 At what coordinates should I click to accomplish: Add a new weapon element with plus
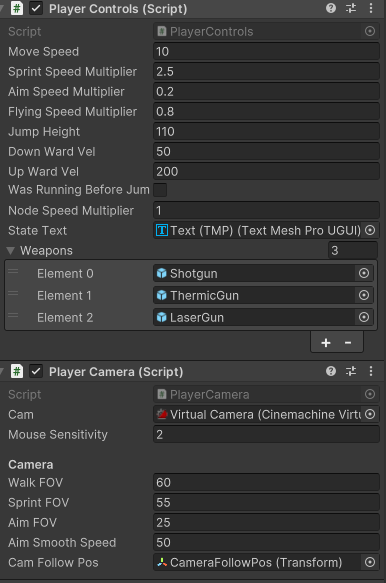pos(326,342)
